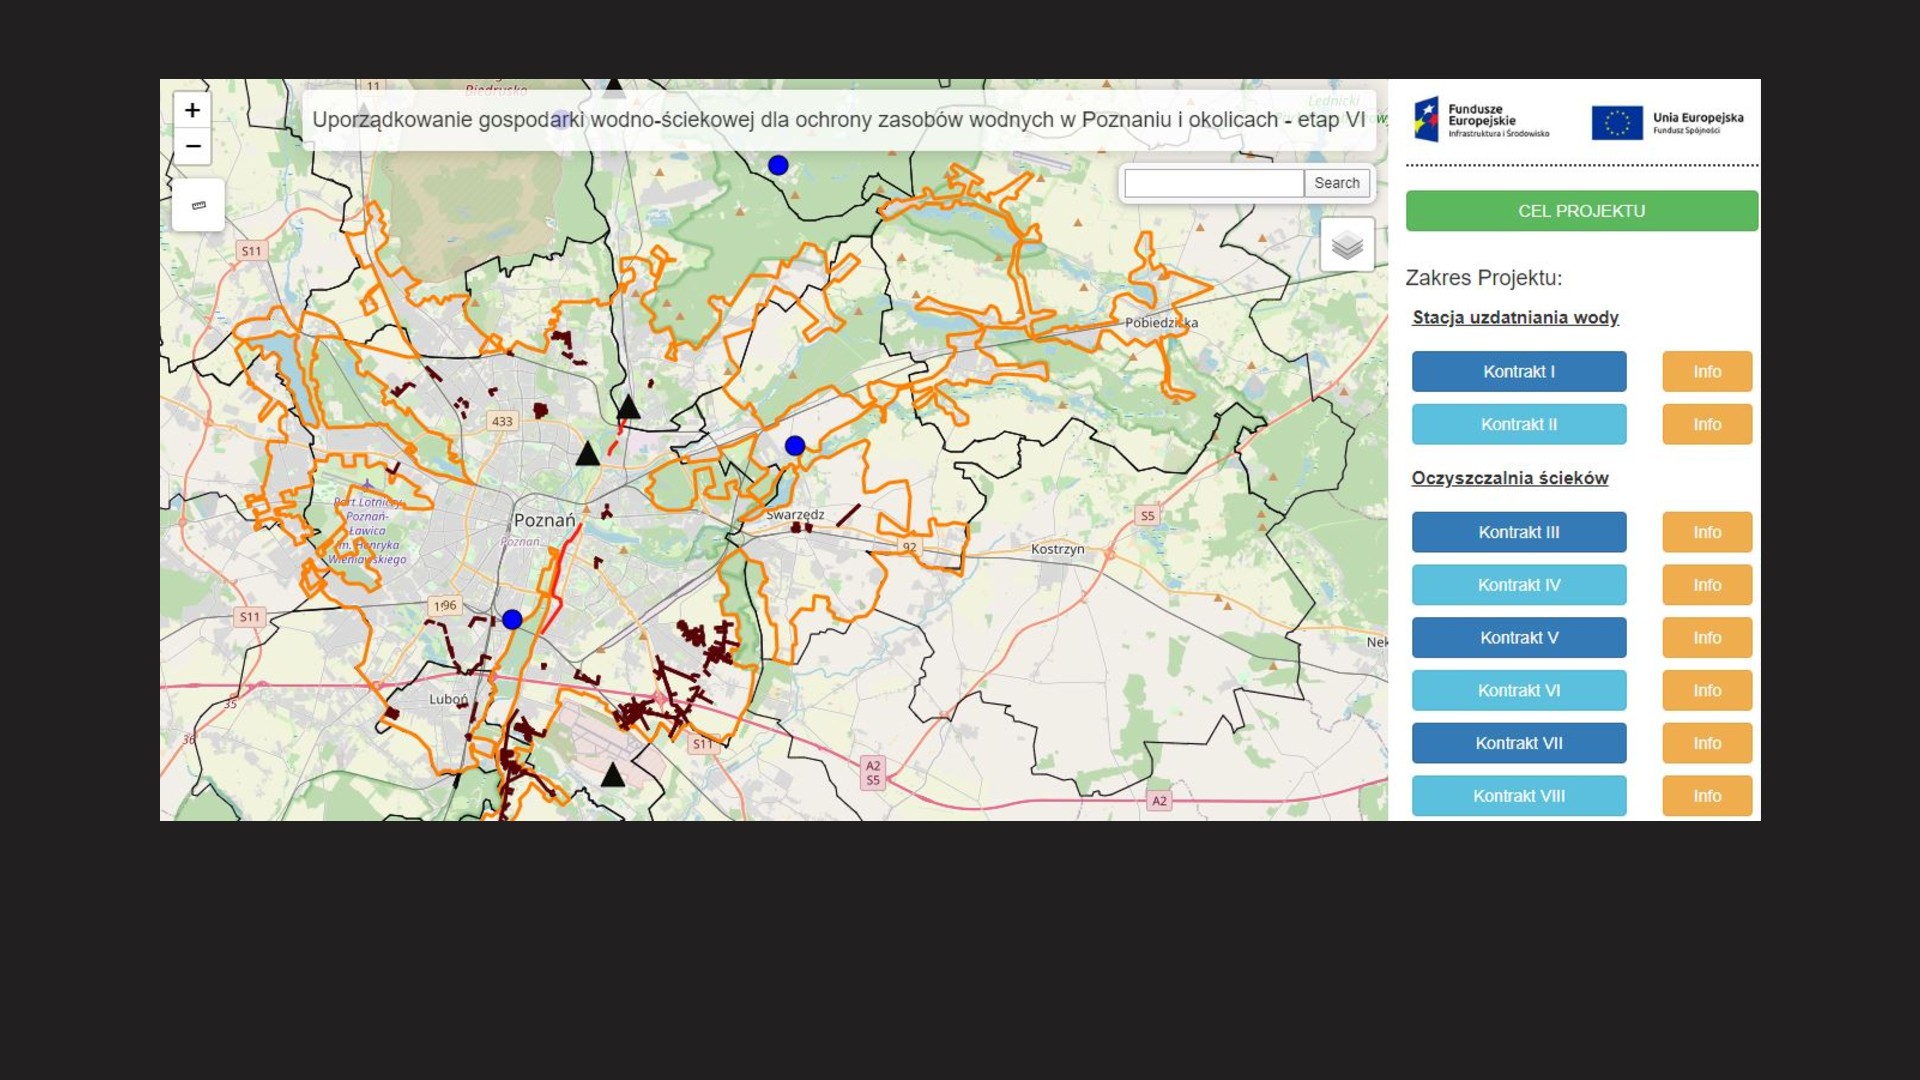Click the A2 road shield at the map bottom
The height and width of the screenshot is (1080, 1920).
(x=1159, y=802)
